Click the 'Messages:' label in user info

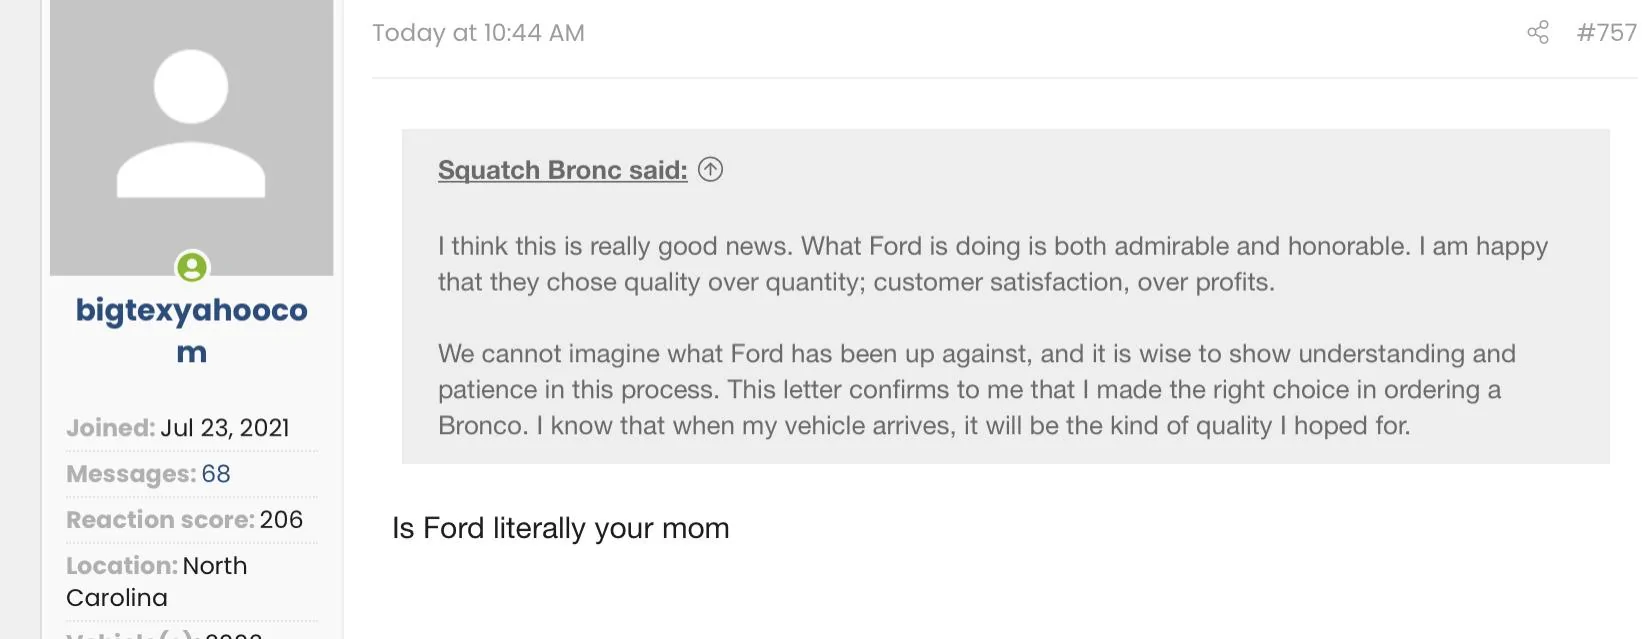click(x=132, y=474)
